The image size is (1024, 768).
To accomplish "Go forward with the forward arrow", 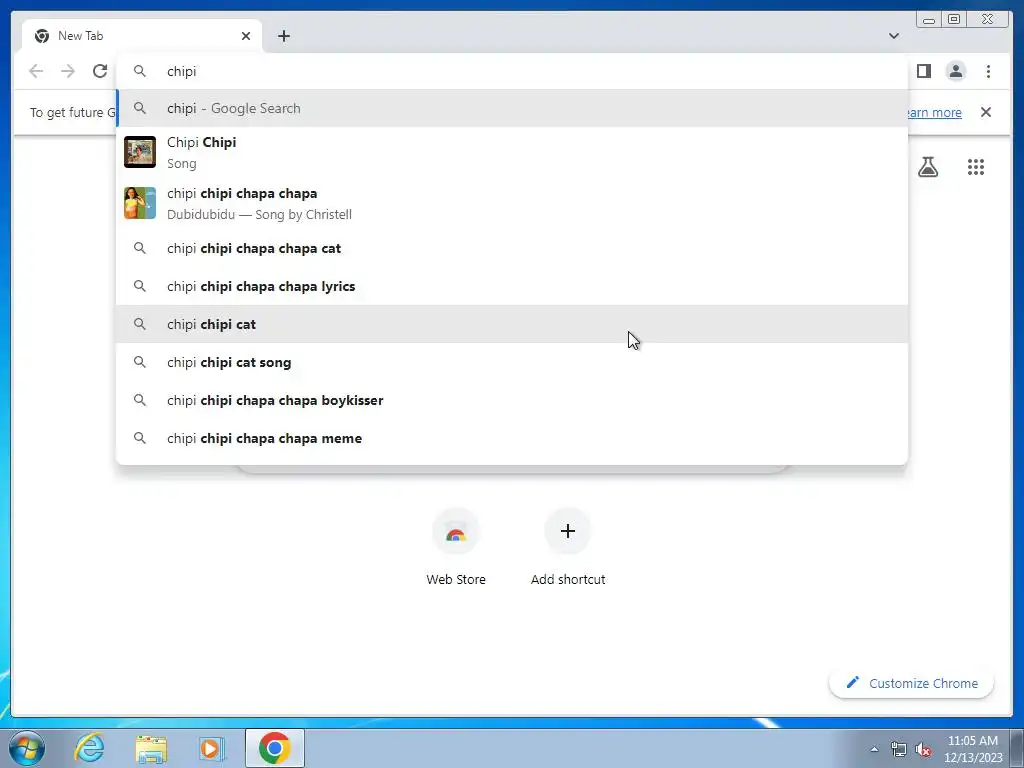I will (x=68, y=71).
